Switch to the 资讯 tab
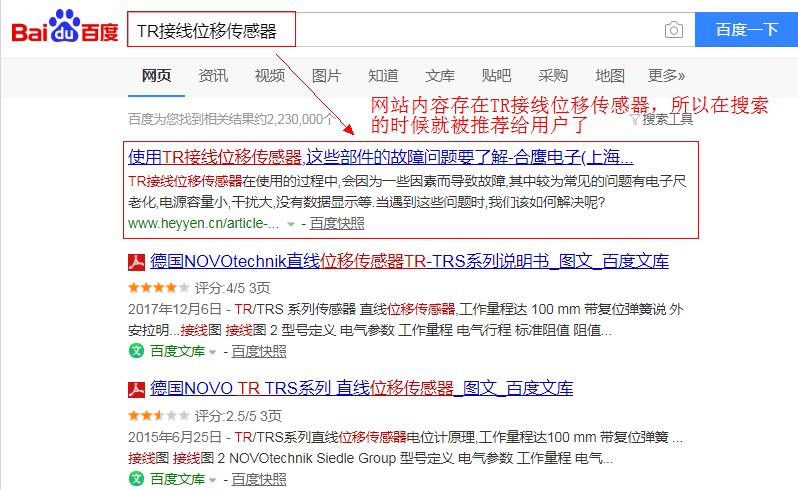The image size is (798, 490). point(213,76)
